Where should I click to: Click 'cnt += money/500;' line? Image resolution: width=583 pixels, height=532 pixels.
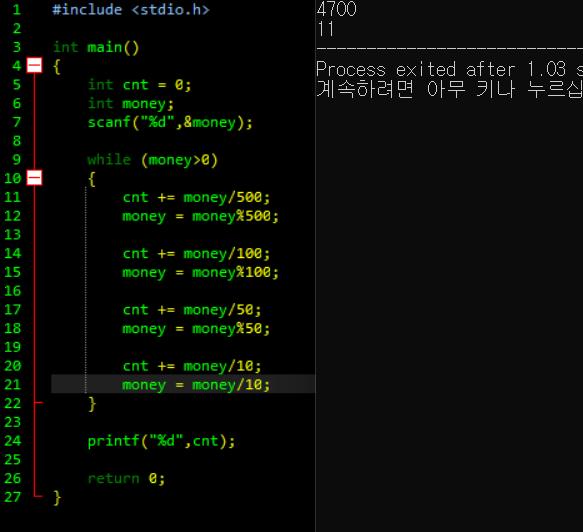click(196, 197)
